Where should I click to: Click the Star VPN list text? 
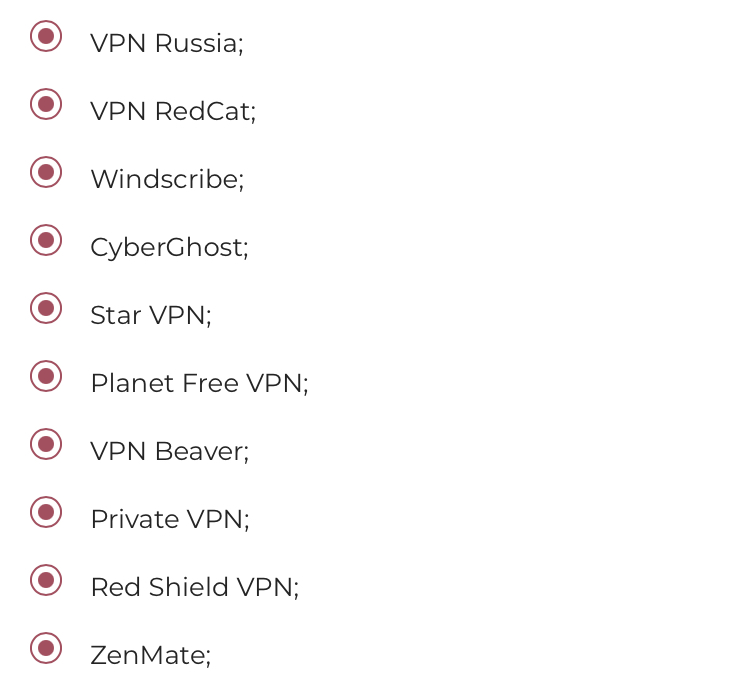151,316
